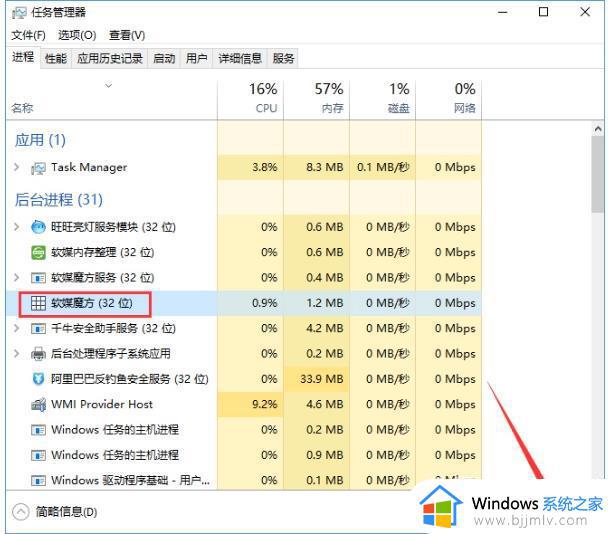Viewport: 608px width, 534px height.
Task: Expand the 千牛安全助手服务 process row
Action: coord(16,328)
